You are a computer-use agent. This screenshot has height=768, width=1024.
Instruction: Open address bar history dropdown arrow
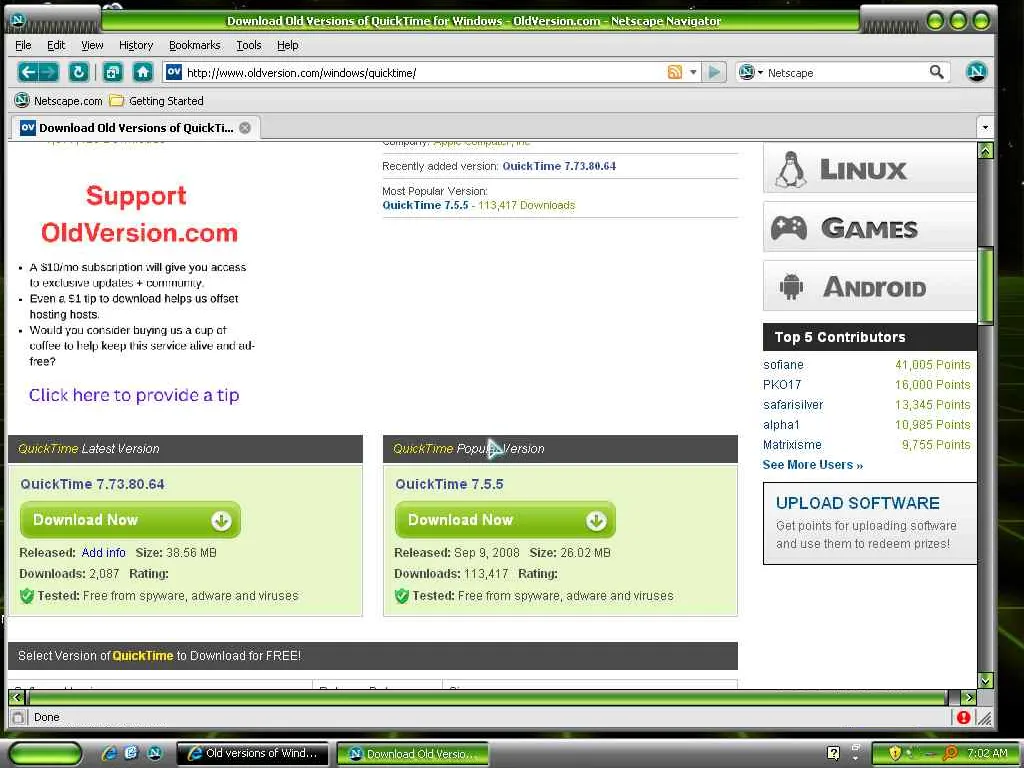pos(693,72)
